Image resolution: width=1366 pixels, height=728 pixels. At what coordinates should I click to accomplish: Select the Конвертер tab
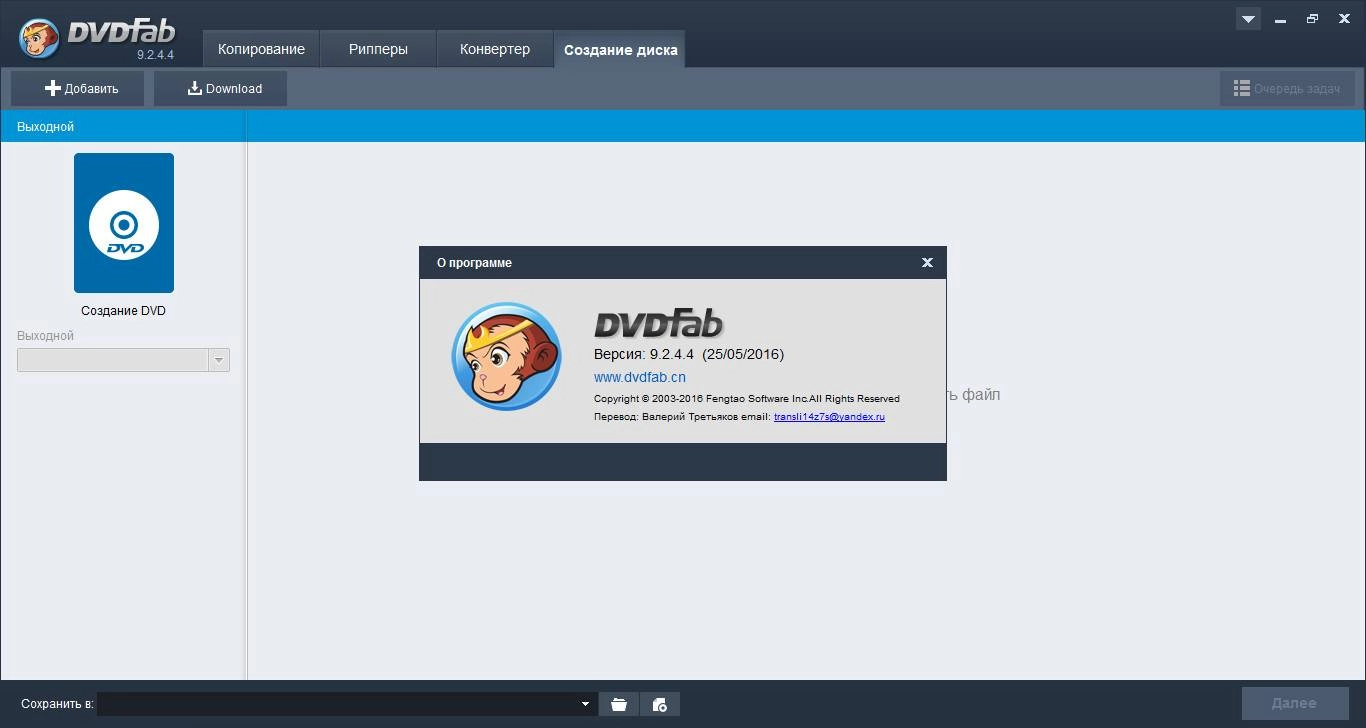495,49
